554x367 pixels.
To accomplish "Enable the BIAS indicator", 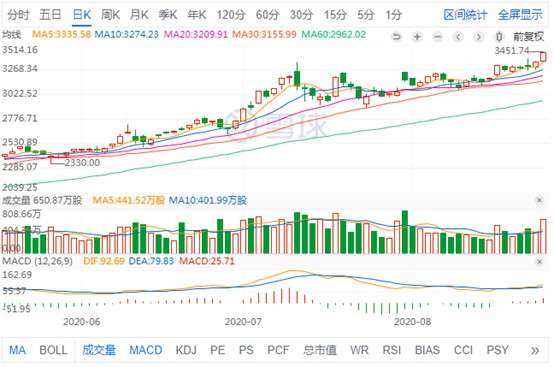I will point(427,350).
